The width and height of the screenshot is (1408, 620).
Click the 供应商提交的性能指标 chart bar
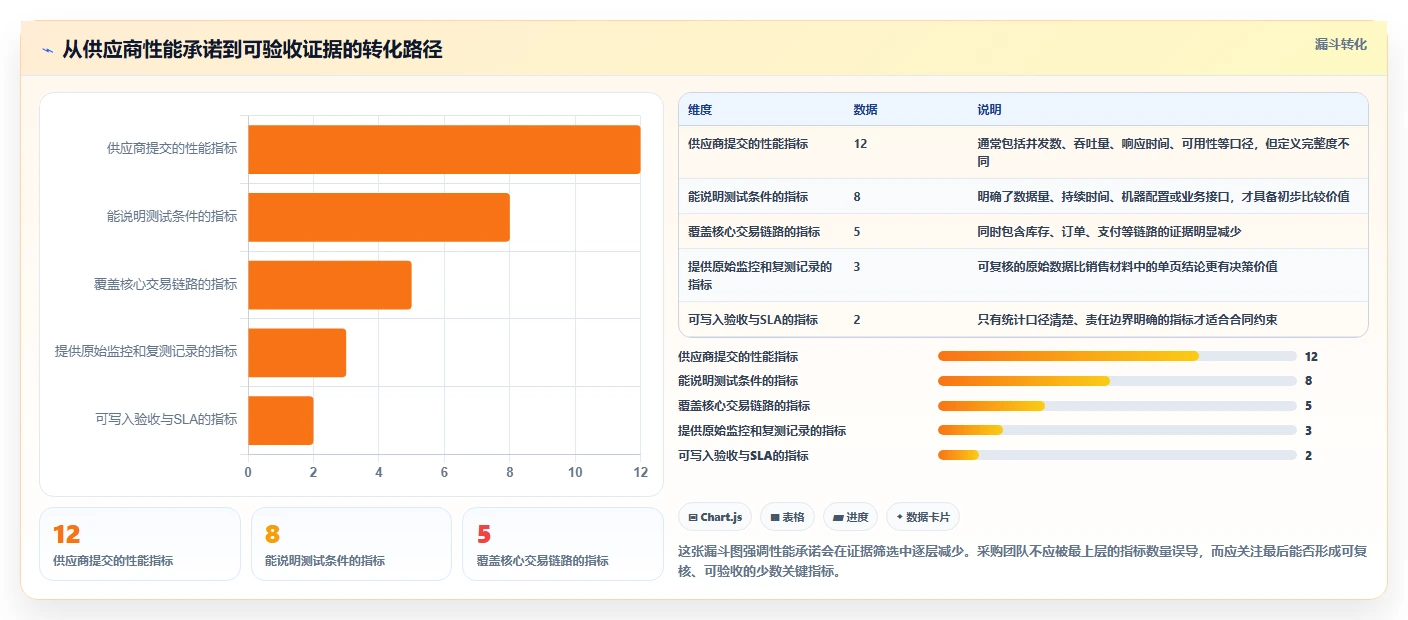(444, 149)
